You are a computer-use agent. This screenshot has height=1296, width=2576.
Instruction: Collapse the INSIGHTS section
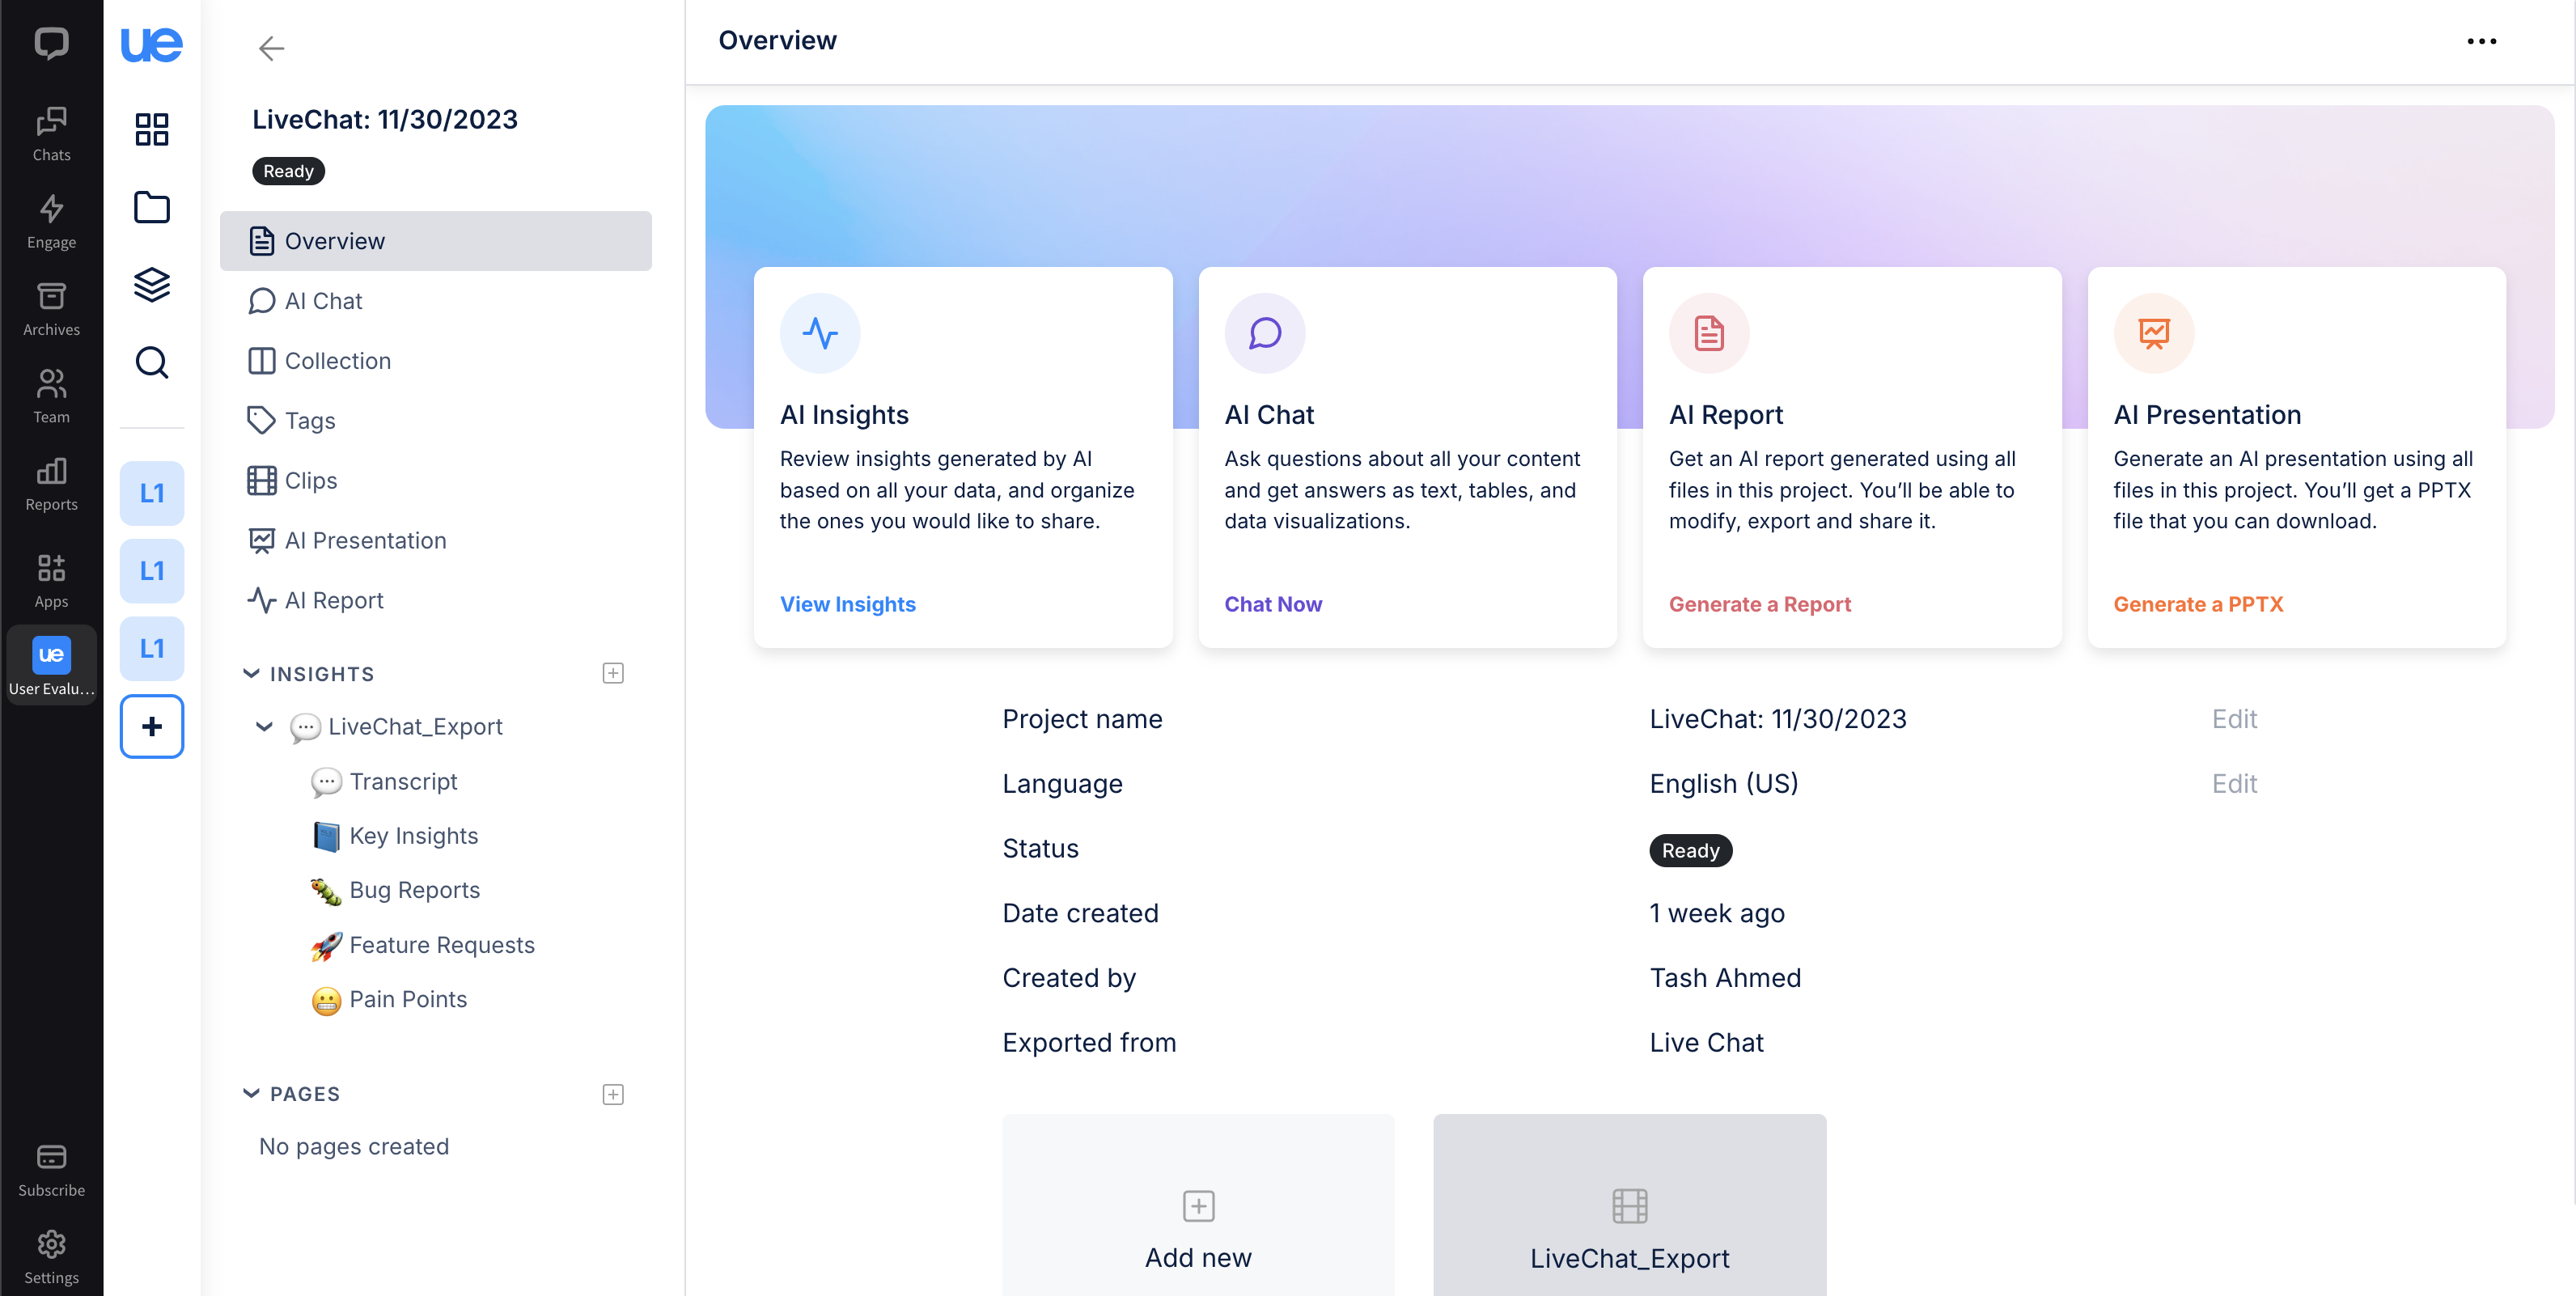click(251, 673)
